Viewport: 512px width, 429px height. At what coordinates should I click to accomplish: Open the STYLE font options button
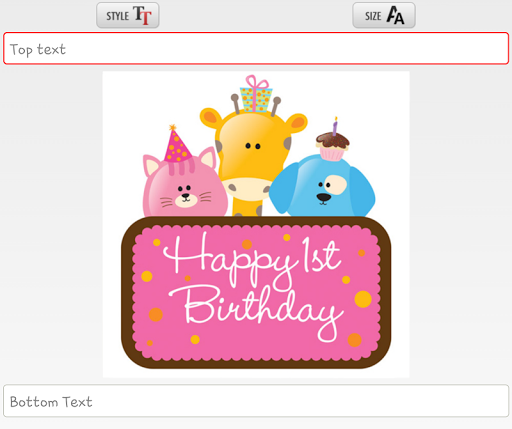click(128, 15)
